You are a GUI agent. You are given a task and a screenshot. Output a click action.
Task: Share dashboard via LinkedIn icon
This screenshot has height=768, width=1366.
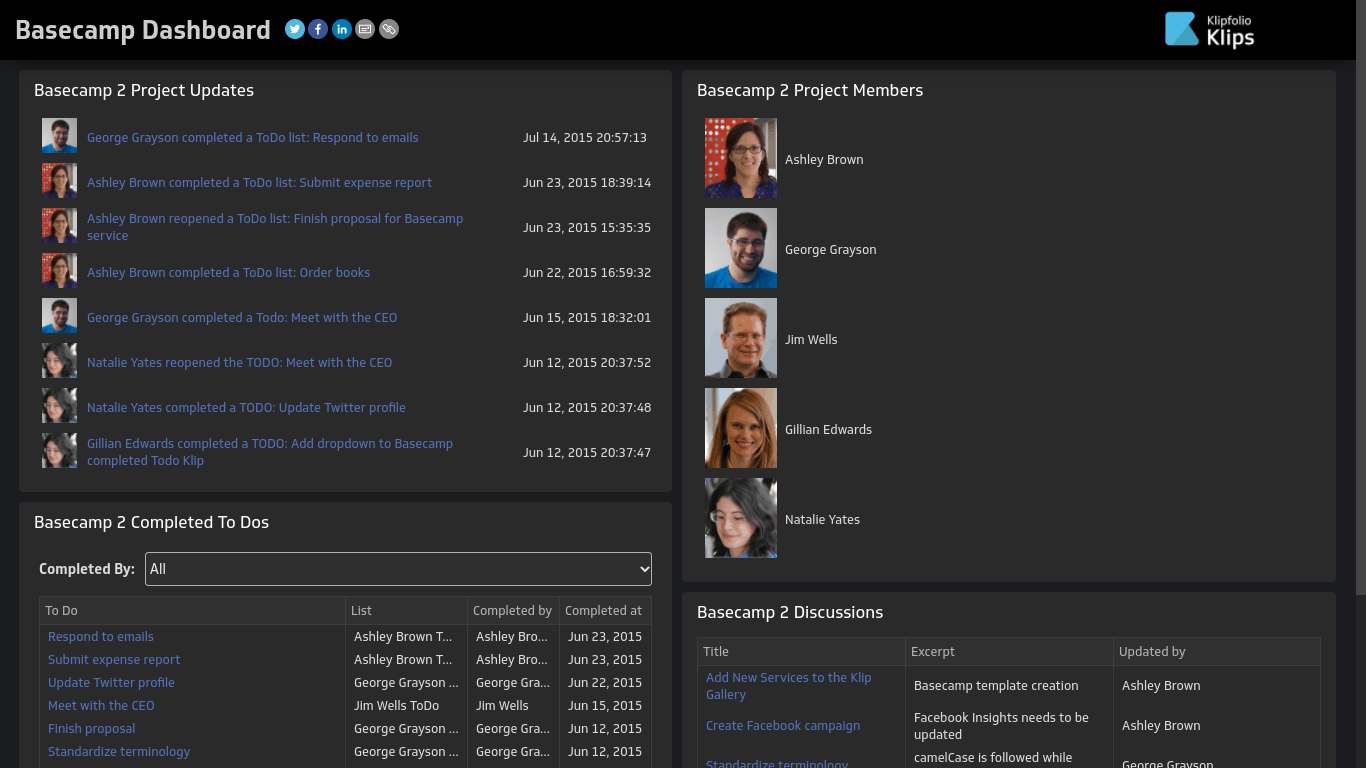click(x=342, y=29)
